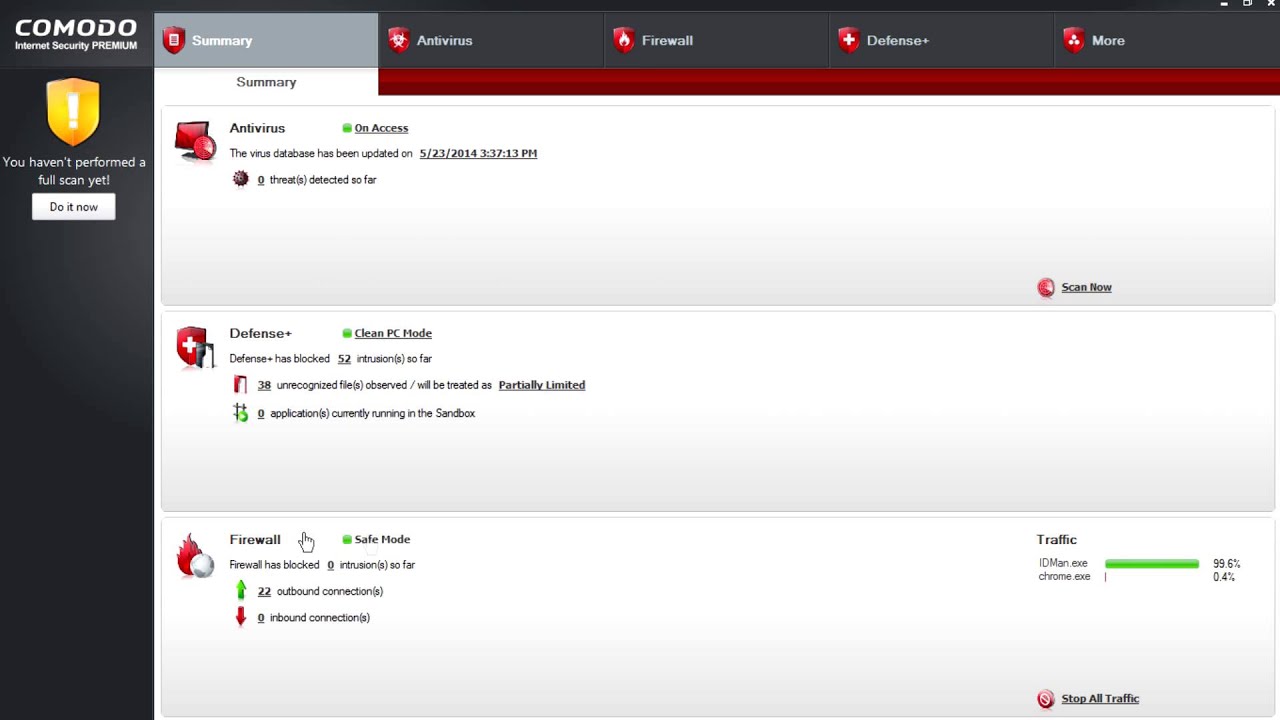Click the virus database update date link
The height and width of the screenshot is (720, 1280).
click(478, 153)
